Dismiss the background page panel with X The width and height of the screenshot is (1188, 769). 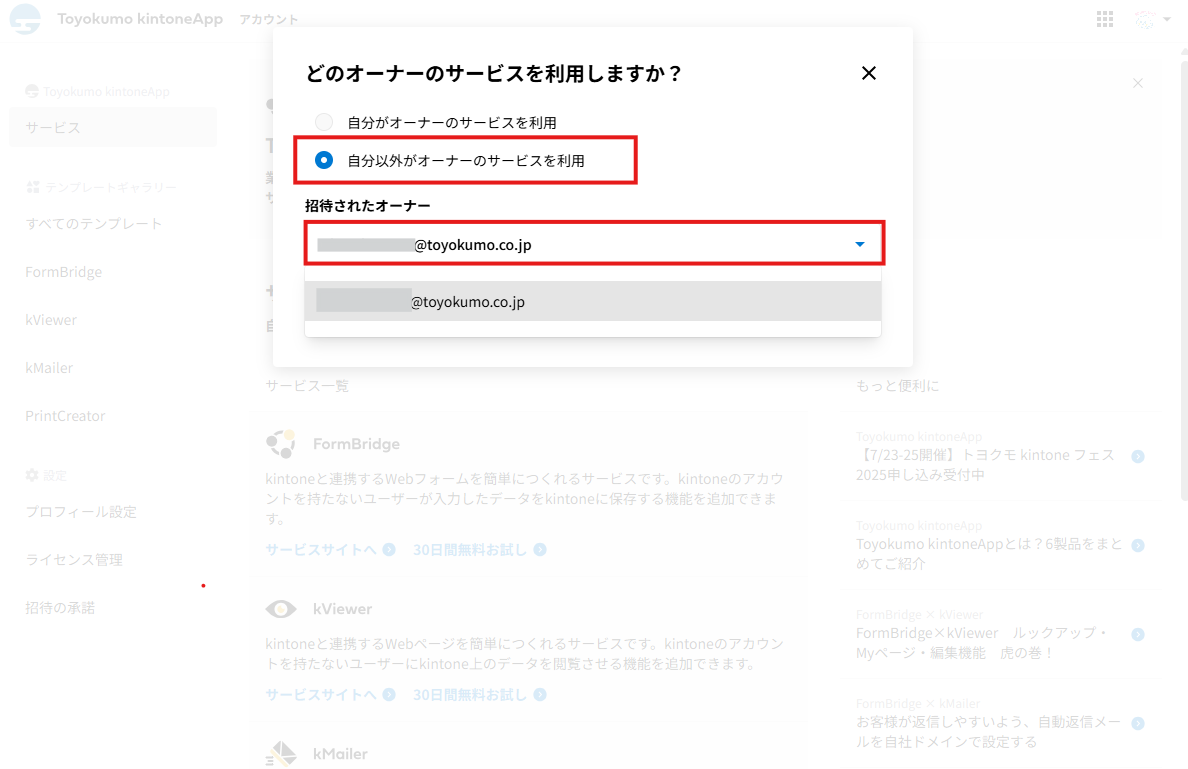click(x=1137, y=83)
